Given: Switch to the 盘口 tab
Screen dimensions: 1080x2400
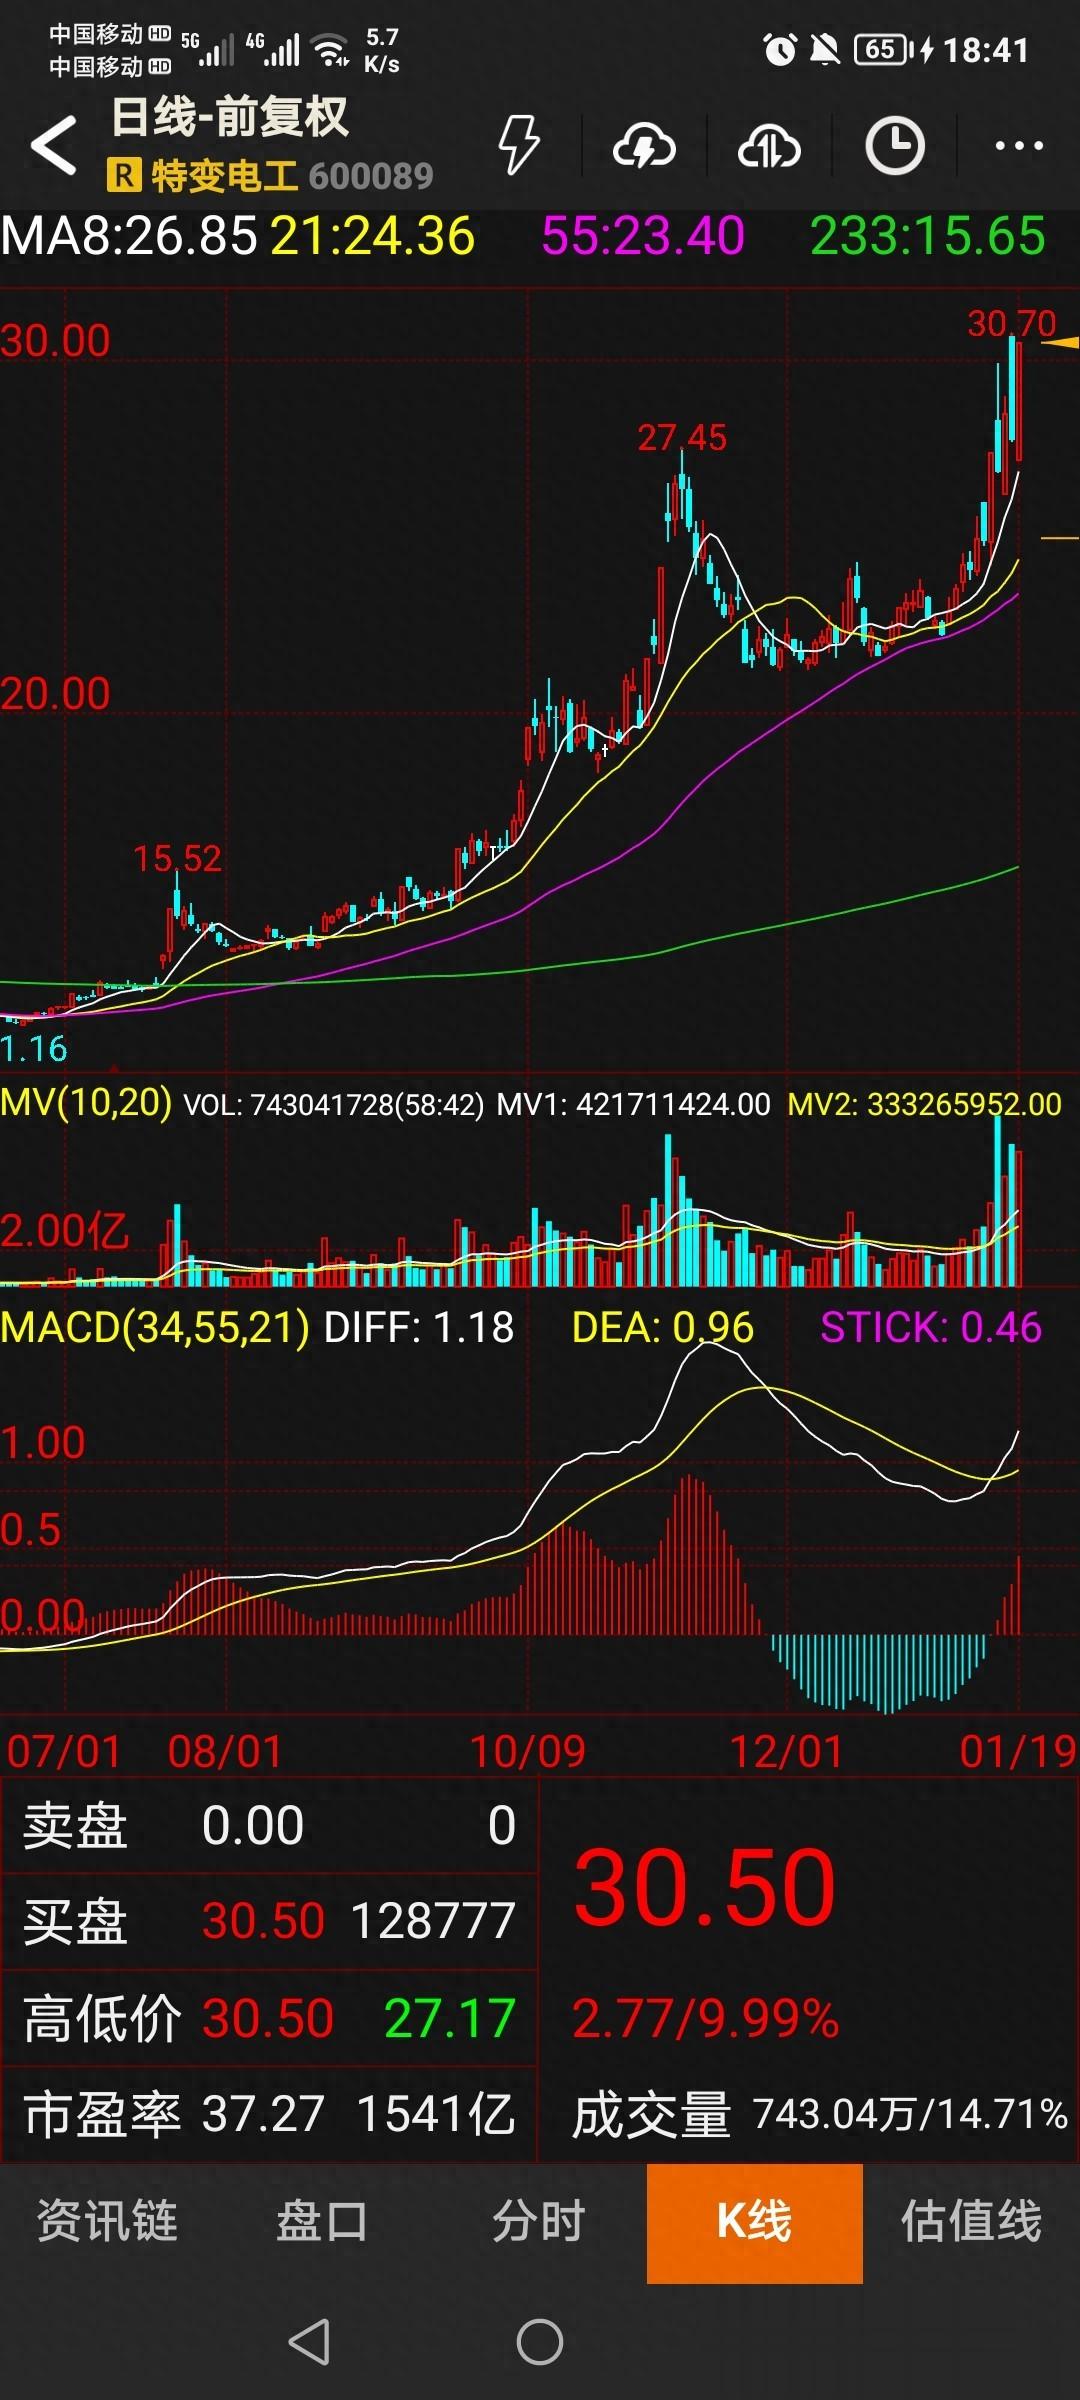Looking at the screenshot, I should (x=323, y=2222).
